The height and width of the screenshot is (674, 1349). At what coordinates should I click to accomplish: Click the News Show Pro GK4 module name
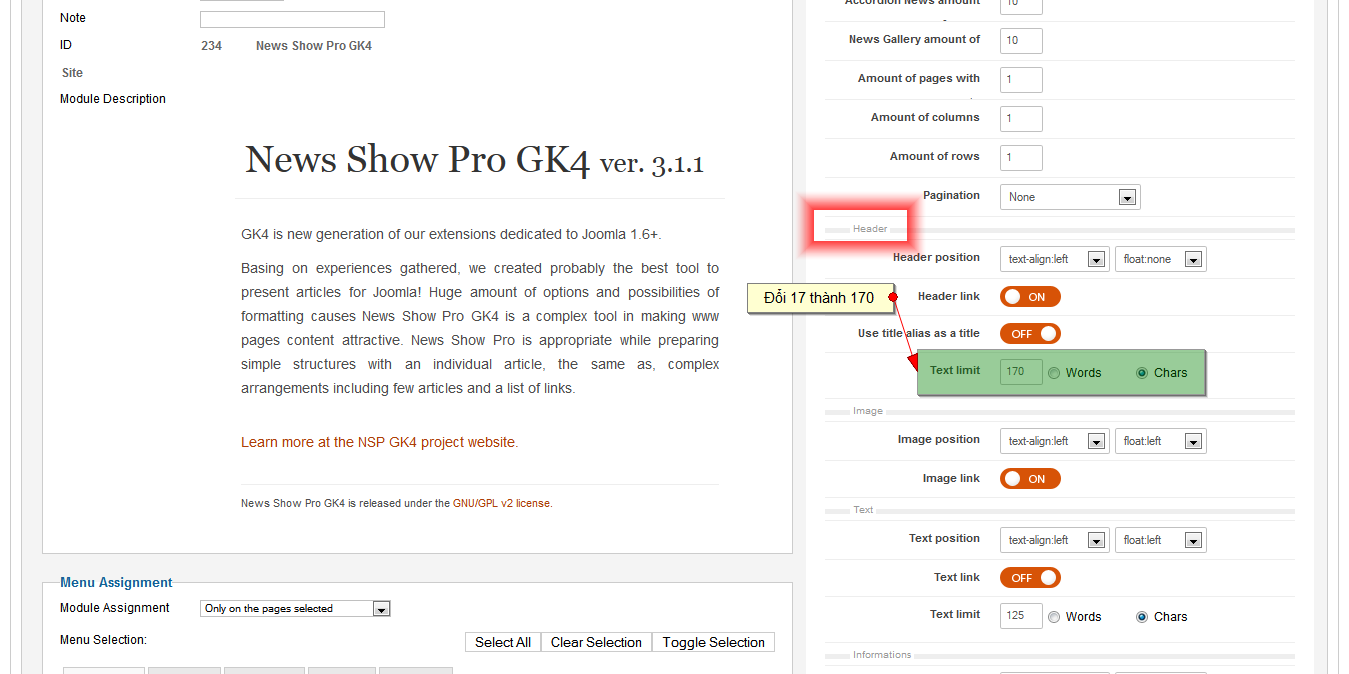click(x=314, y=46)
